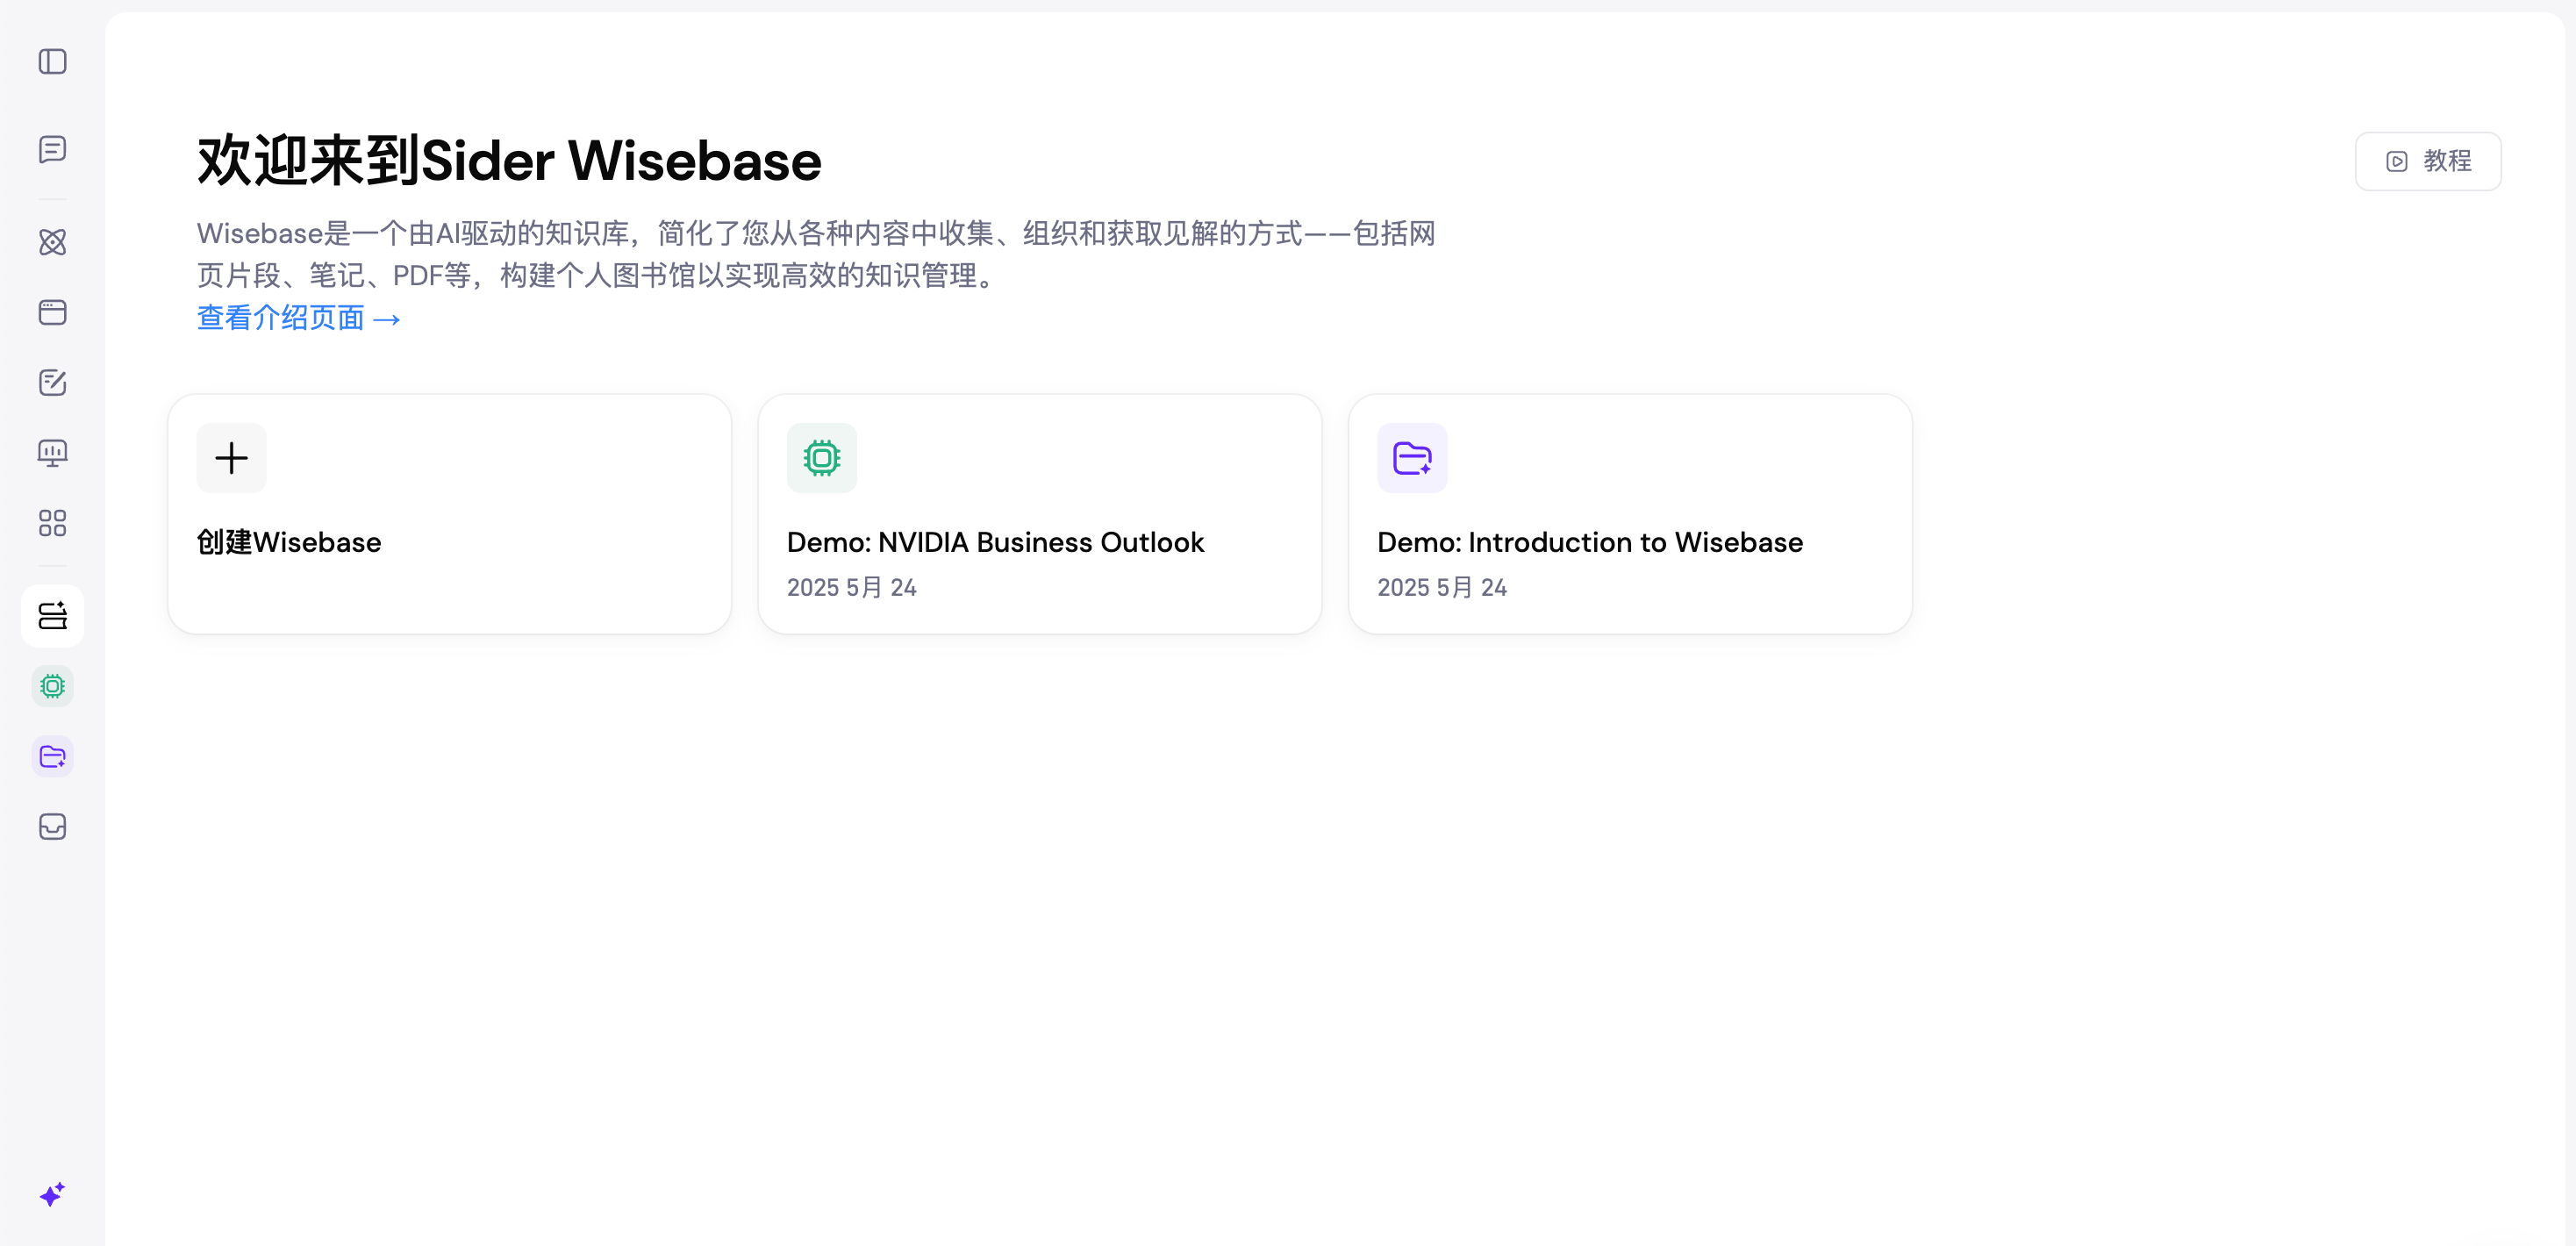Open Demo: NVIDIA Business Outlook card
2576x1246 pixels.
994,542
